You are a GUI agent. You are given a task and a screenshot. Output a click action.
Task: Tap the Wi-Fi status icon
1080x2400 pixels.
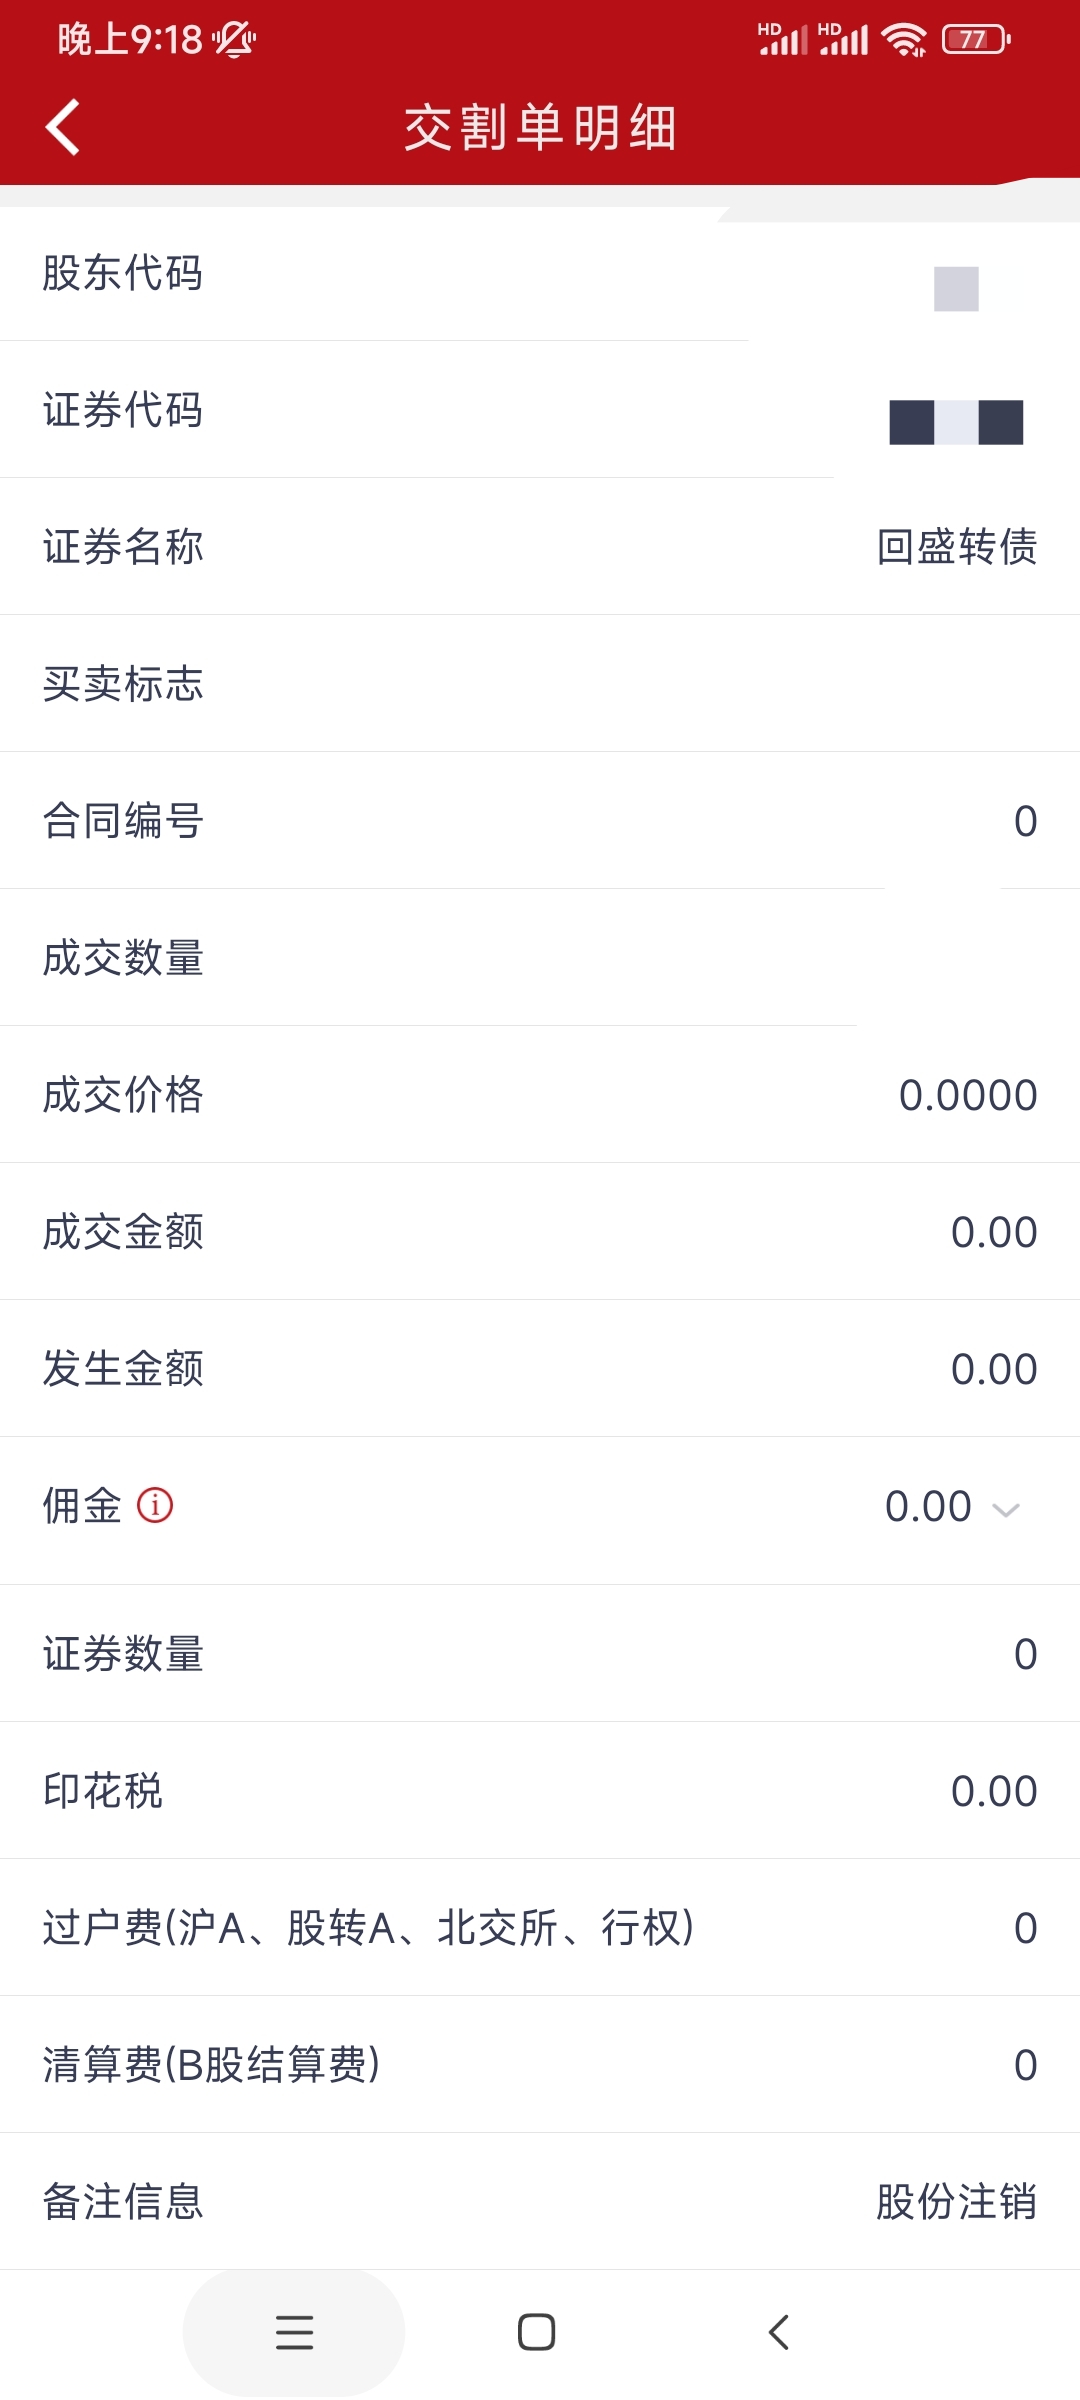904,40
